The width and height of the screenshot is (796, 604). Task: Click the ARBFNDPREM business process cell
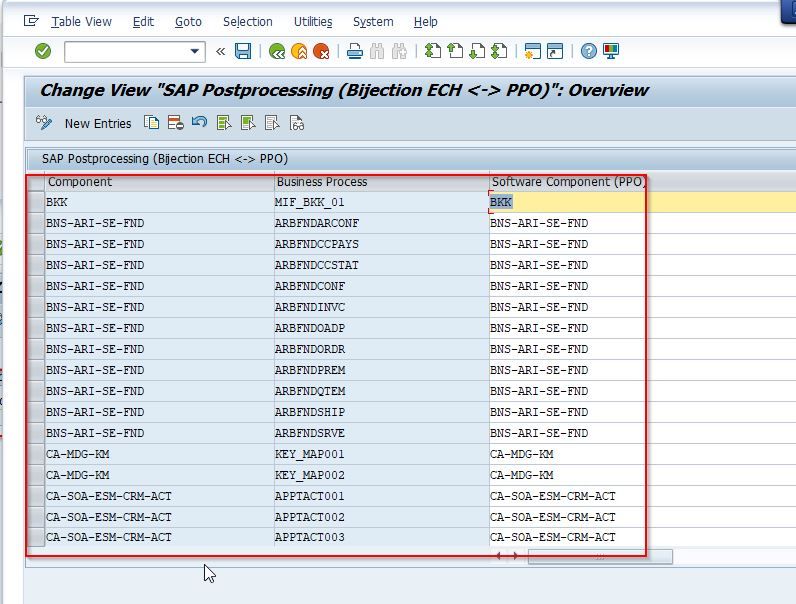(382, 371)
